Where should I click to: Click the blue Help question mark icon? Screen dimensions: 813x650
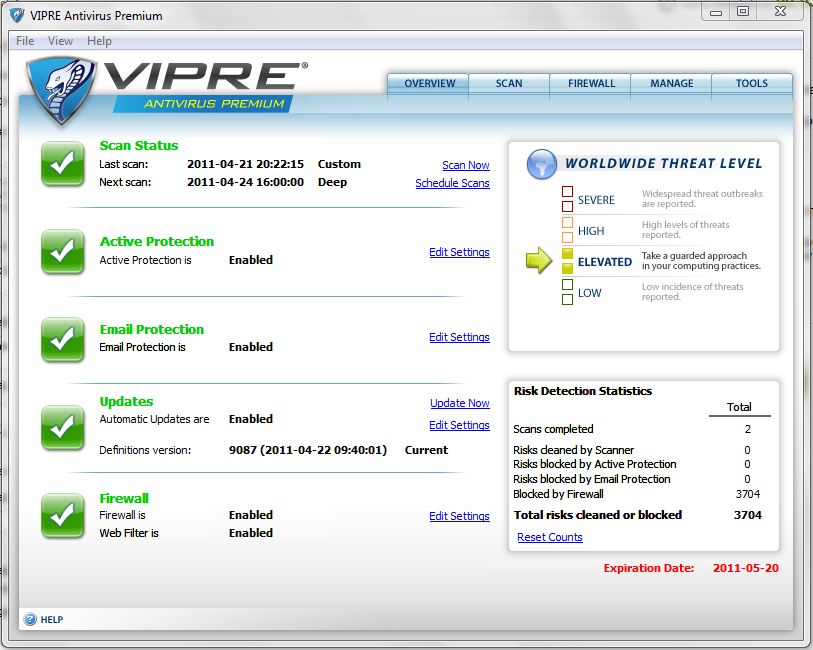(x=30, y=619)
